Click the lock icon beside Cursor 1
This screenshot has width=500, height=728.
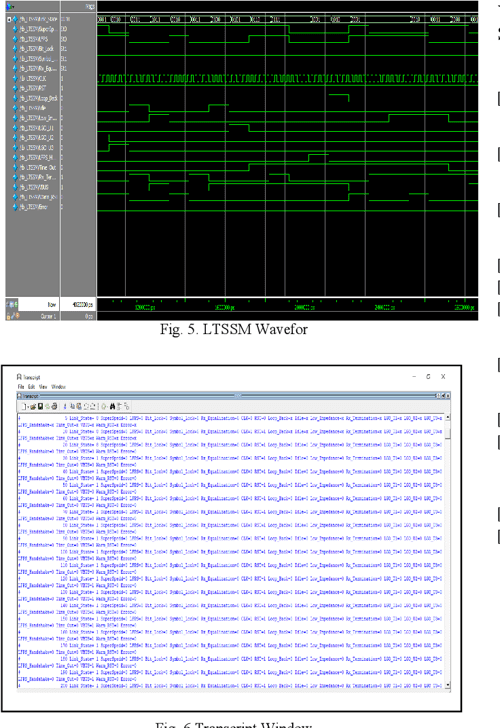pyautogui.click(x=8, y=316)
